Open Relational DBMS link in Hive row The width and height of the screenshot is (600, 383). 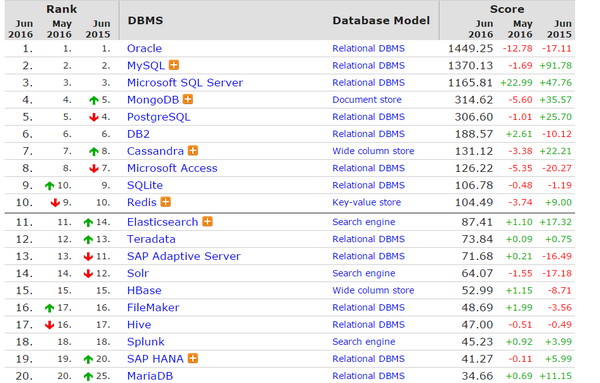point(368,324)
